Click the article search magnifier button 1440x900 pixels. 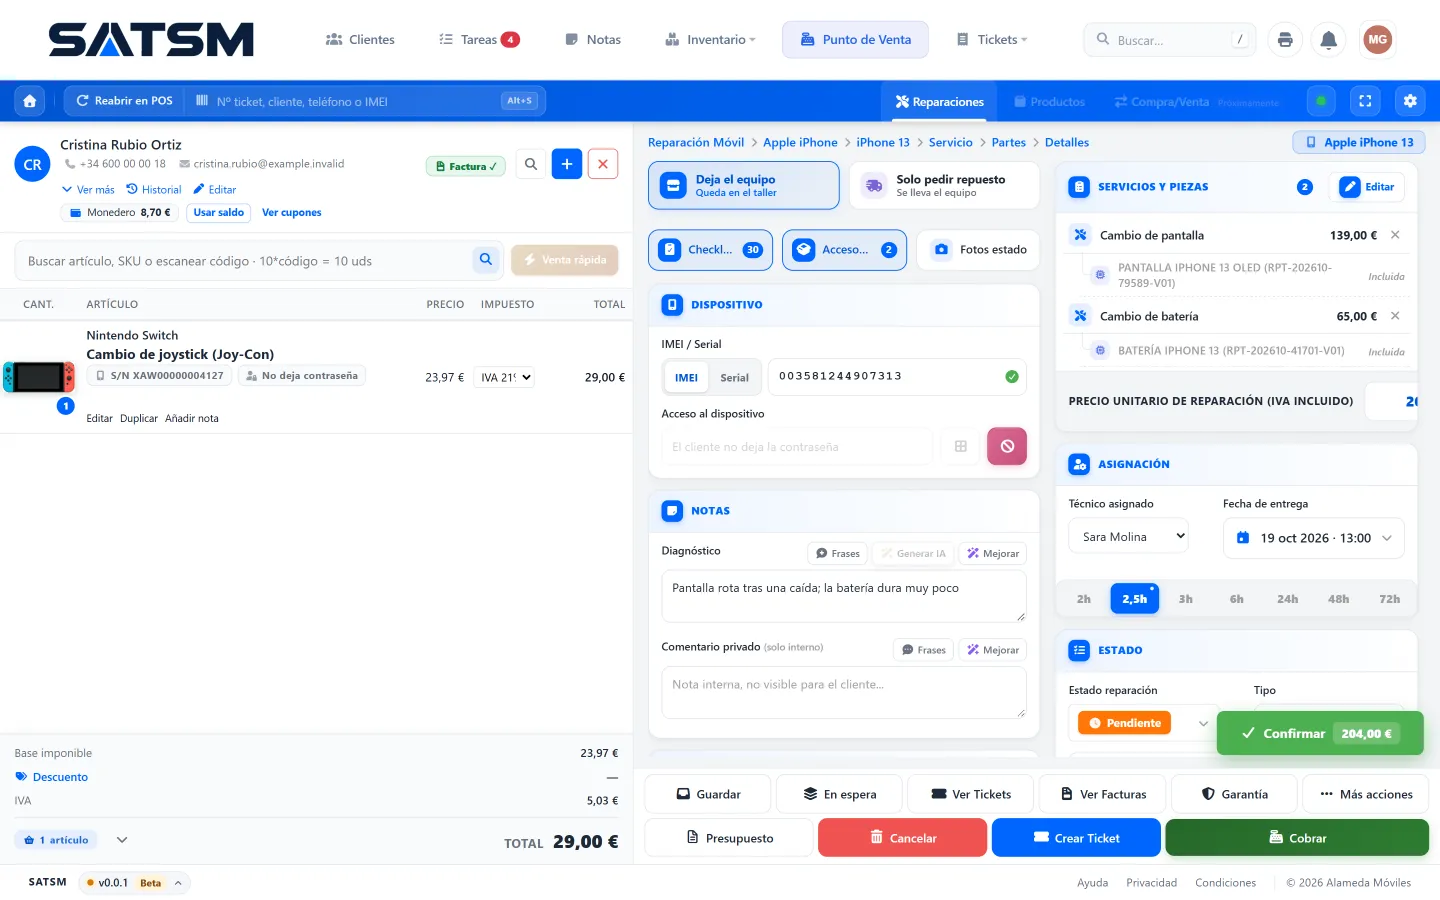point(486,260)
